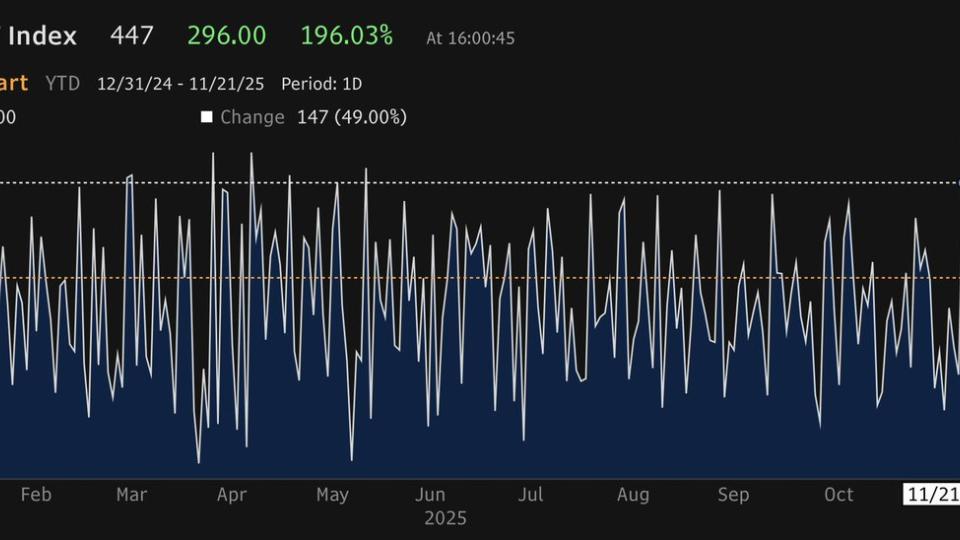Click the Oct label on time axis
The image size is (960, 540).
coord(838,494)
